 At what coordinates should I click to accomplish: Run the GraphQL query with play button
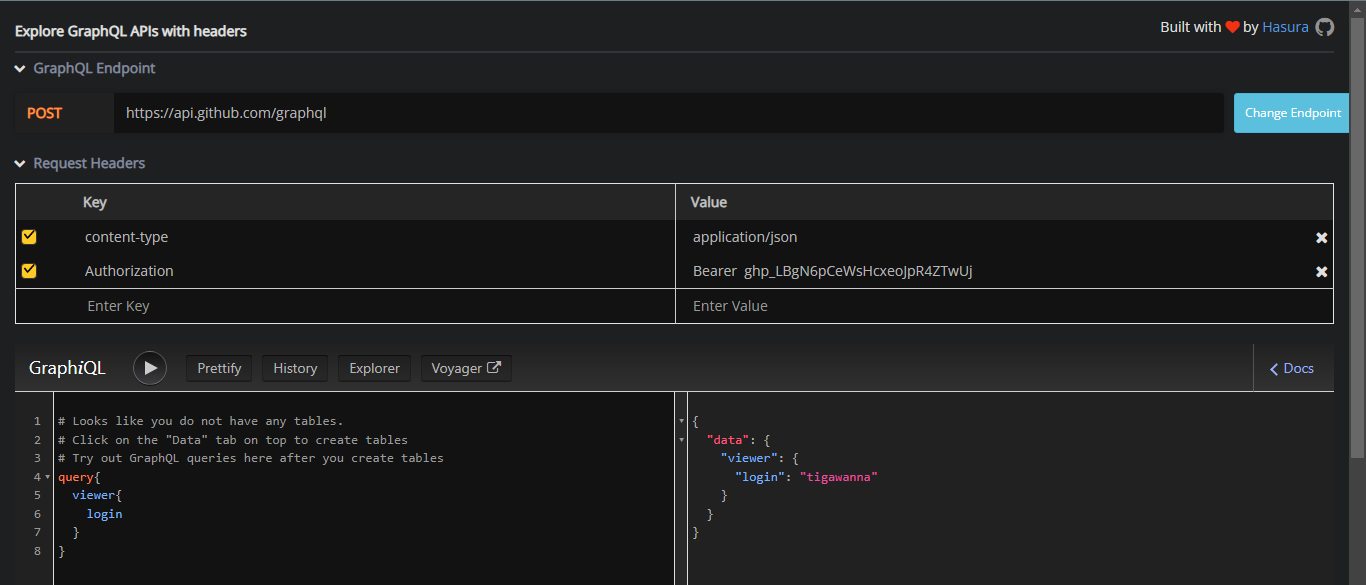click(149, 368)
